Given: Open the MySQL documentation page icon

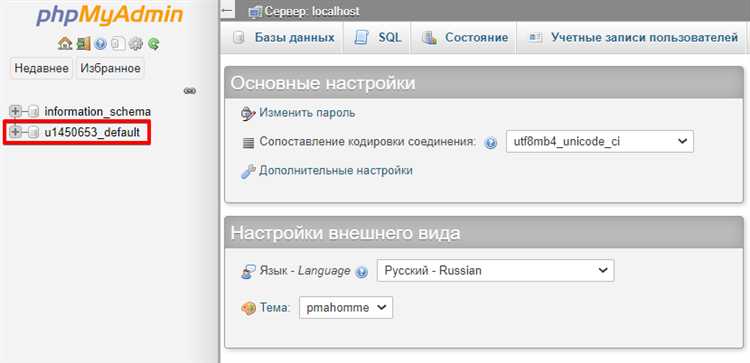Looking at the screenshot, I should tap(118, 44).
